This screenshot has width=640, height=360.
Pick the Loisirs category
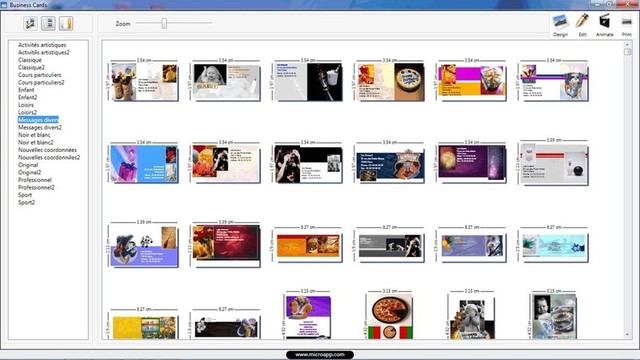[26, 105]
